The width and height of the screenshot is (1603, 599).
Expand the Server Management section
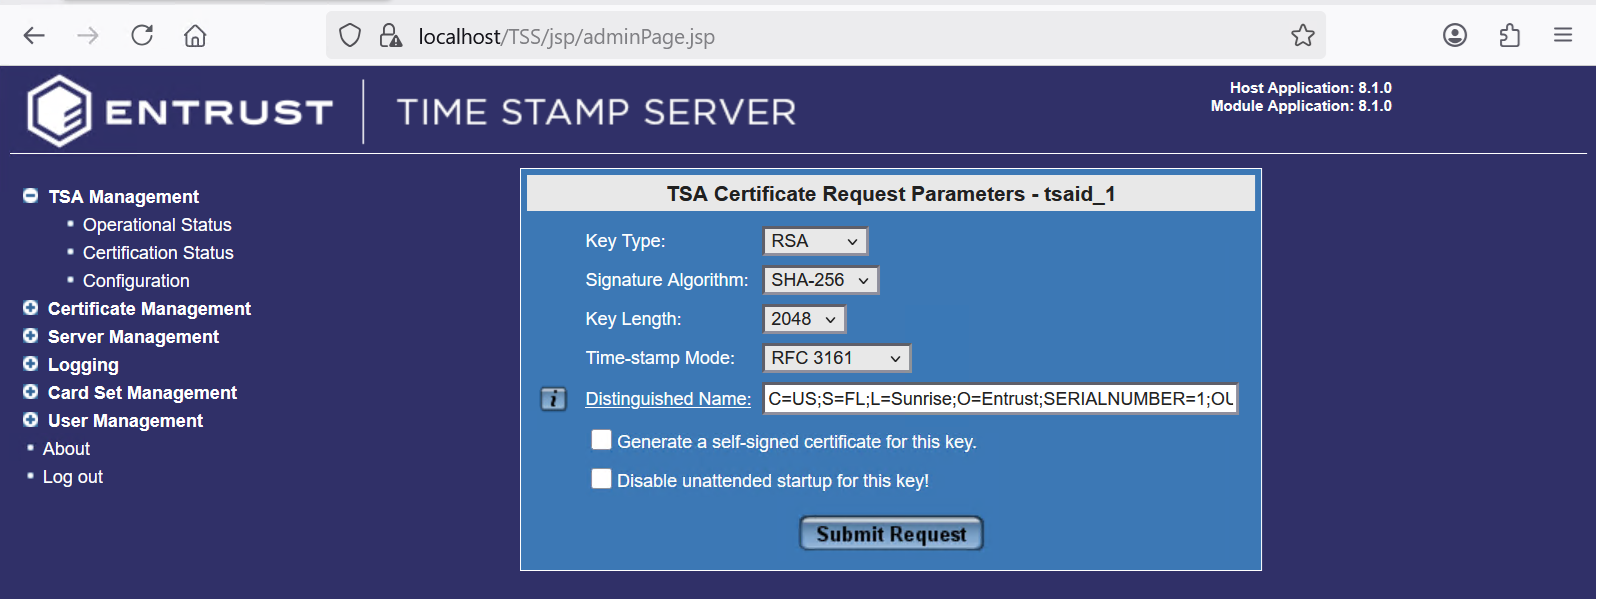coord(31,336)
